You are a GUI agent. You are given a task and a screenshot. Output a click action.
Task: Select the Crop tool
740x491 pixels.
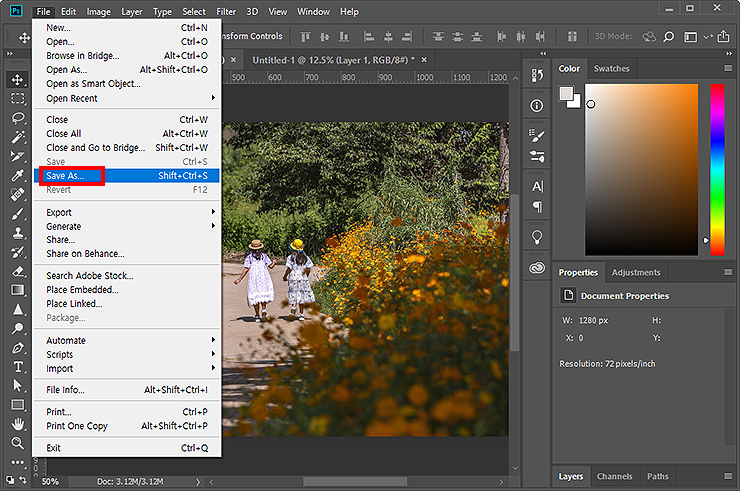pyautogui.click(x=17, y=156)
